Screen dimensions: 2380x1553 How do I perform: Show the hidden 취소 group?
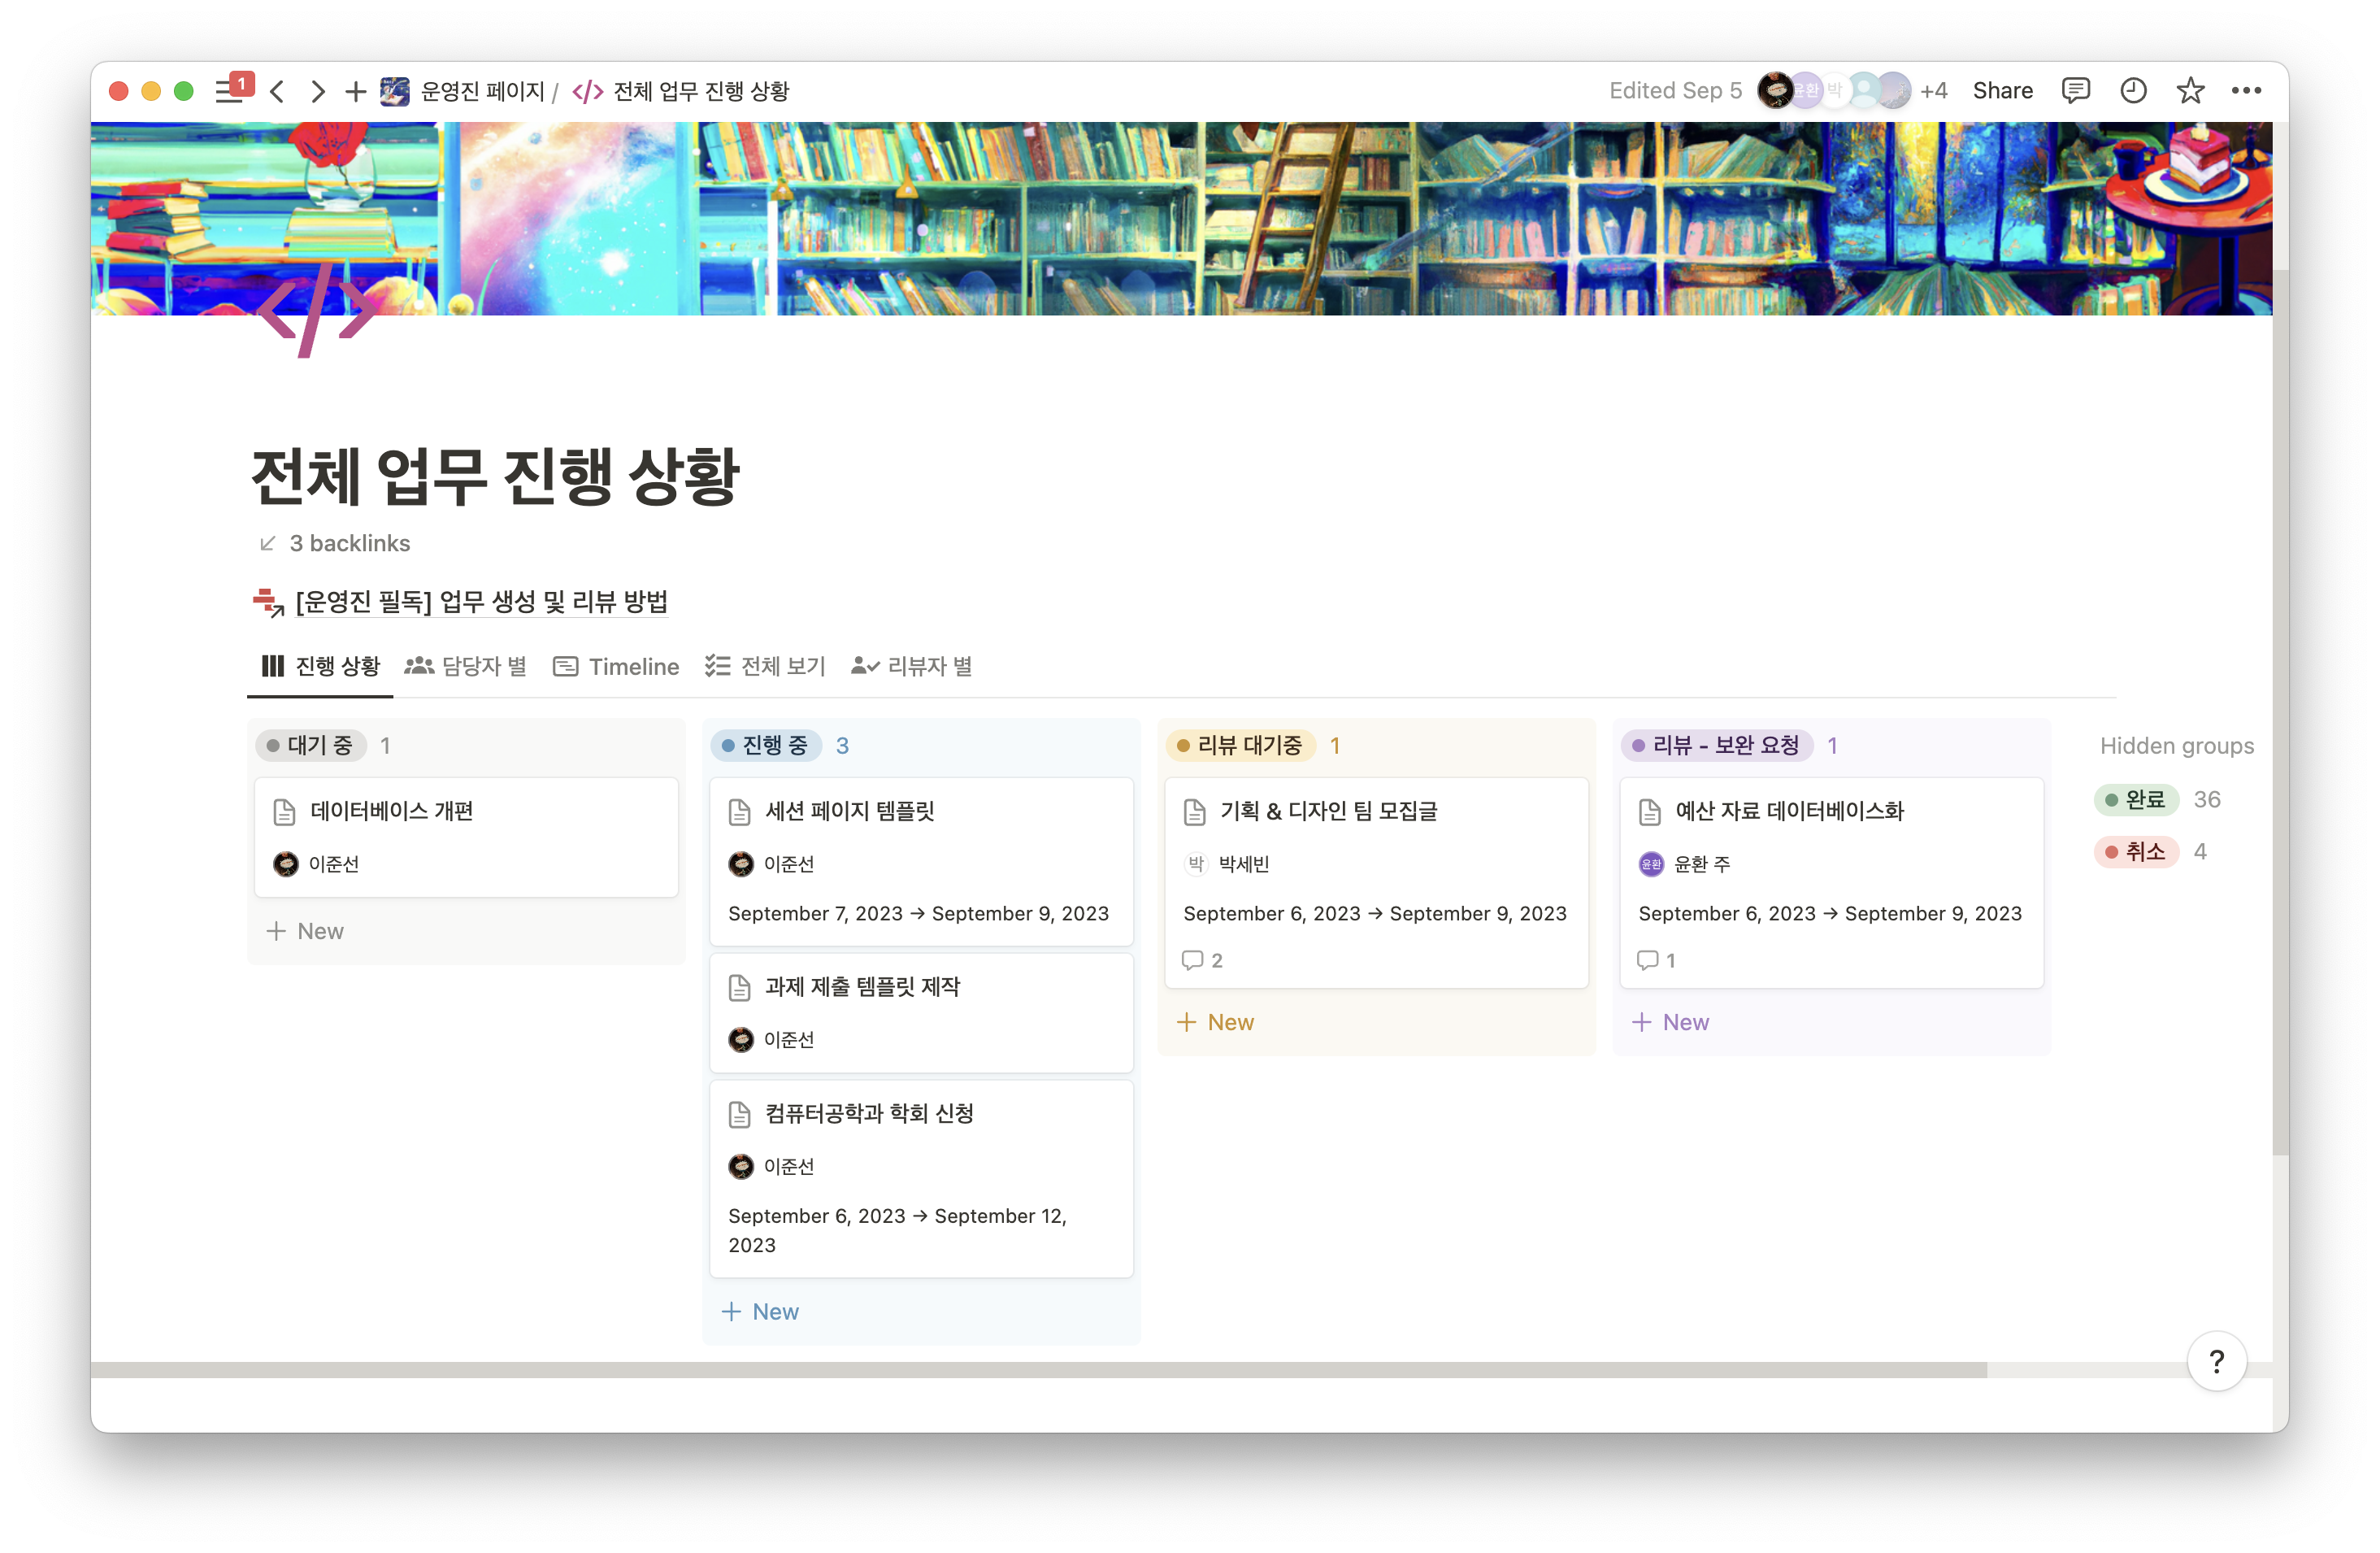coord(2138,851)
